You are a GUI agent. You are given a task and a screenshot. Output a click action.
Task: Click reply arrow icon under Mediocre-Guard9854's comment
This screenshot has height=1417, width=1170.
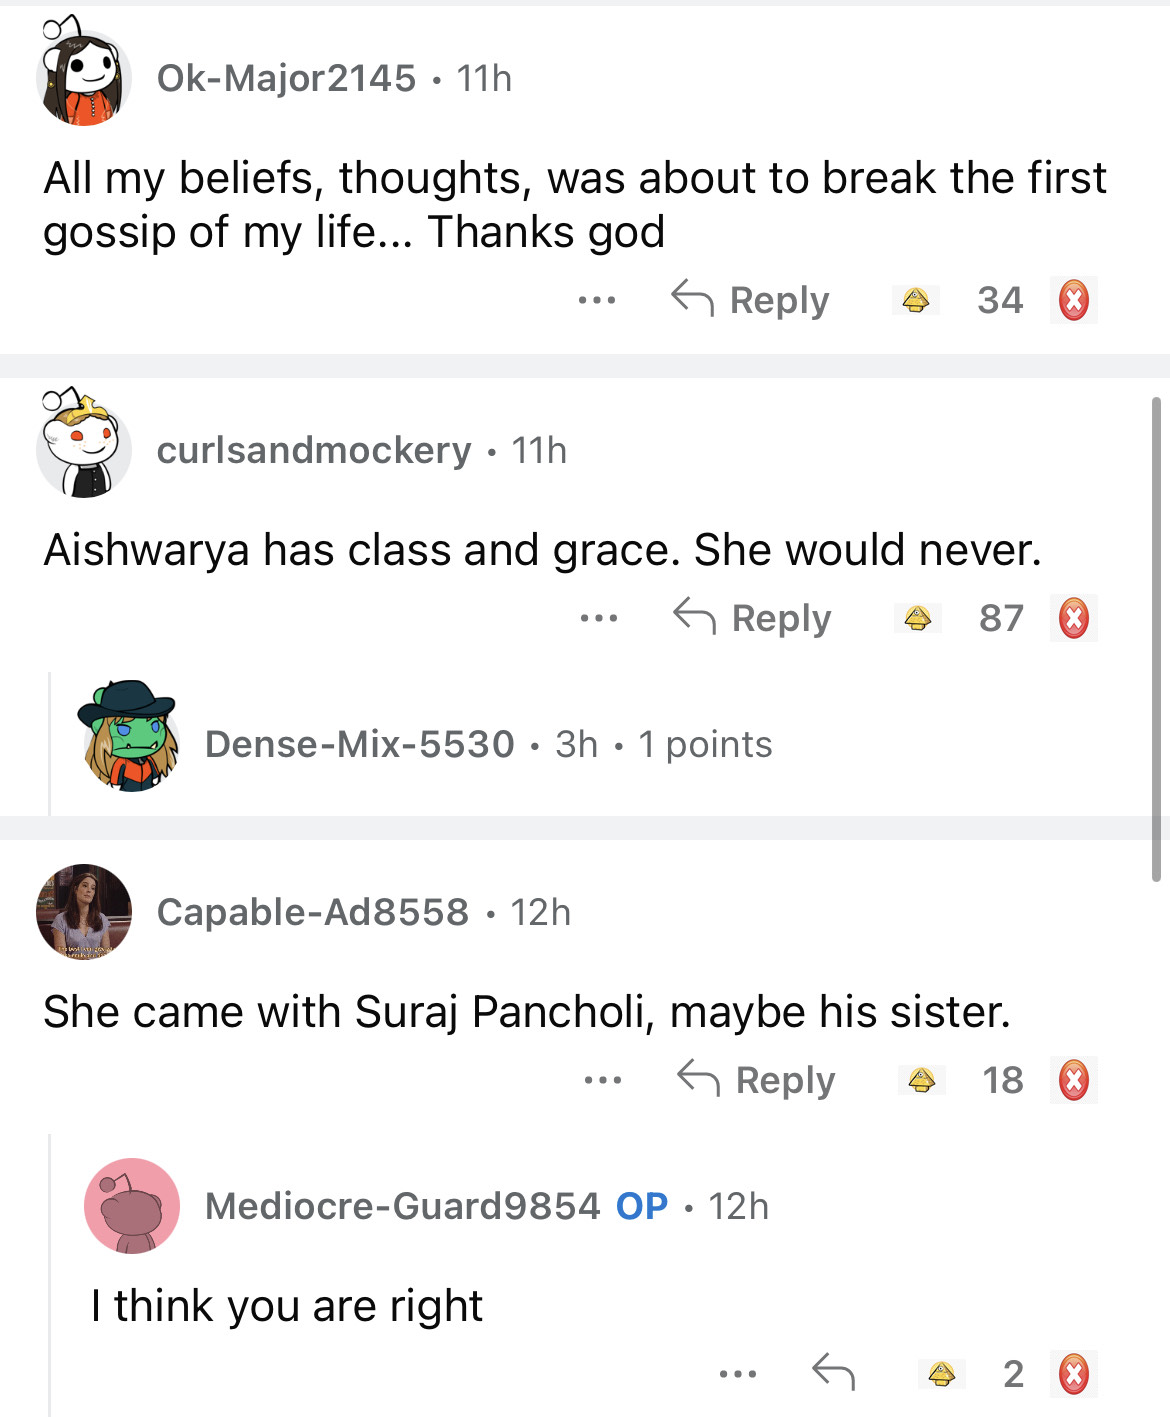833,1372
